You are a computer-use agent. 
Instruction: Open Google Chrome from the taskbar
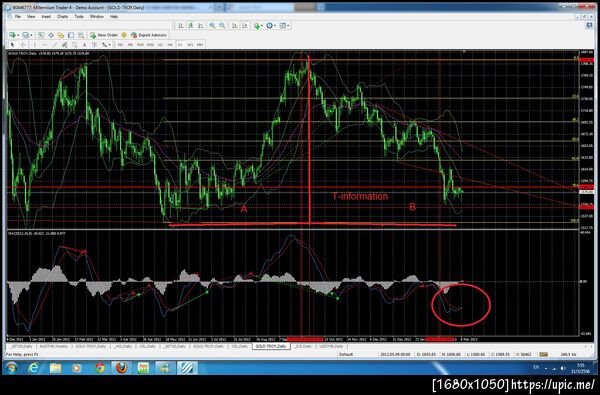click(x=100, y=368)
